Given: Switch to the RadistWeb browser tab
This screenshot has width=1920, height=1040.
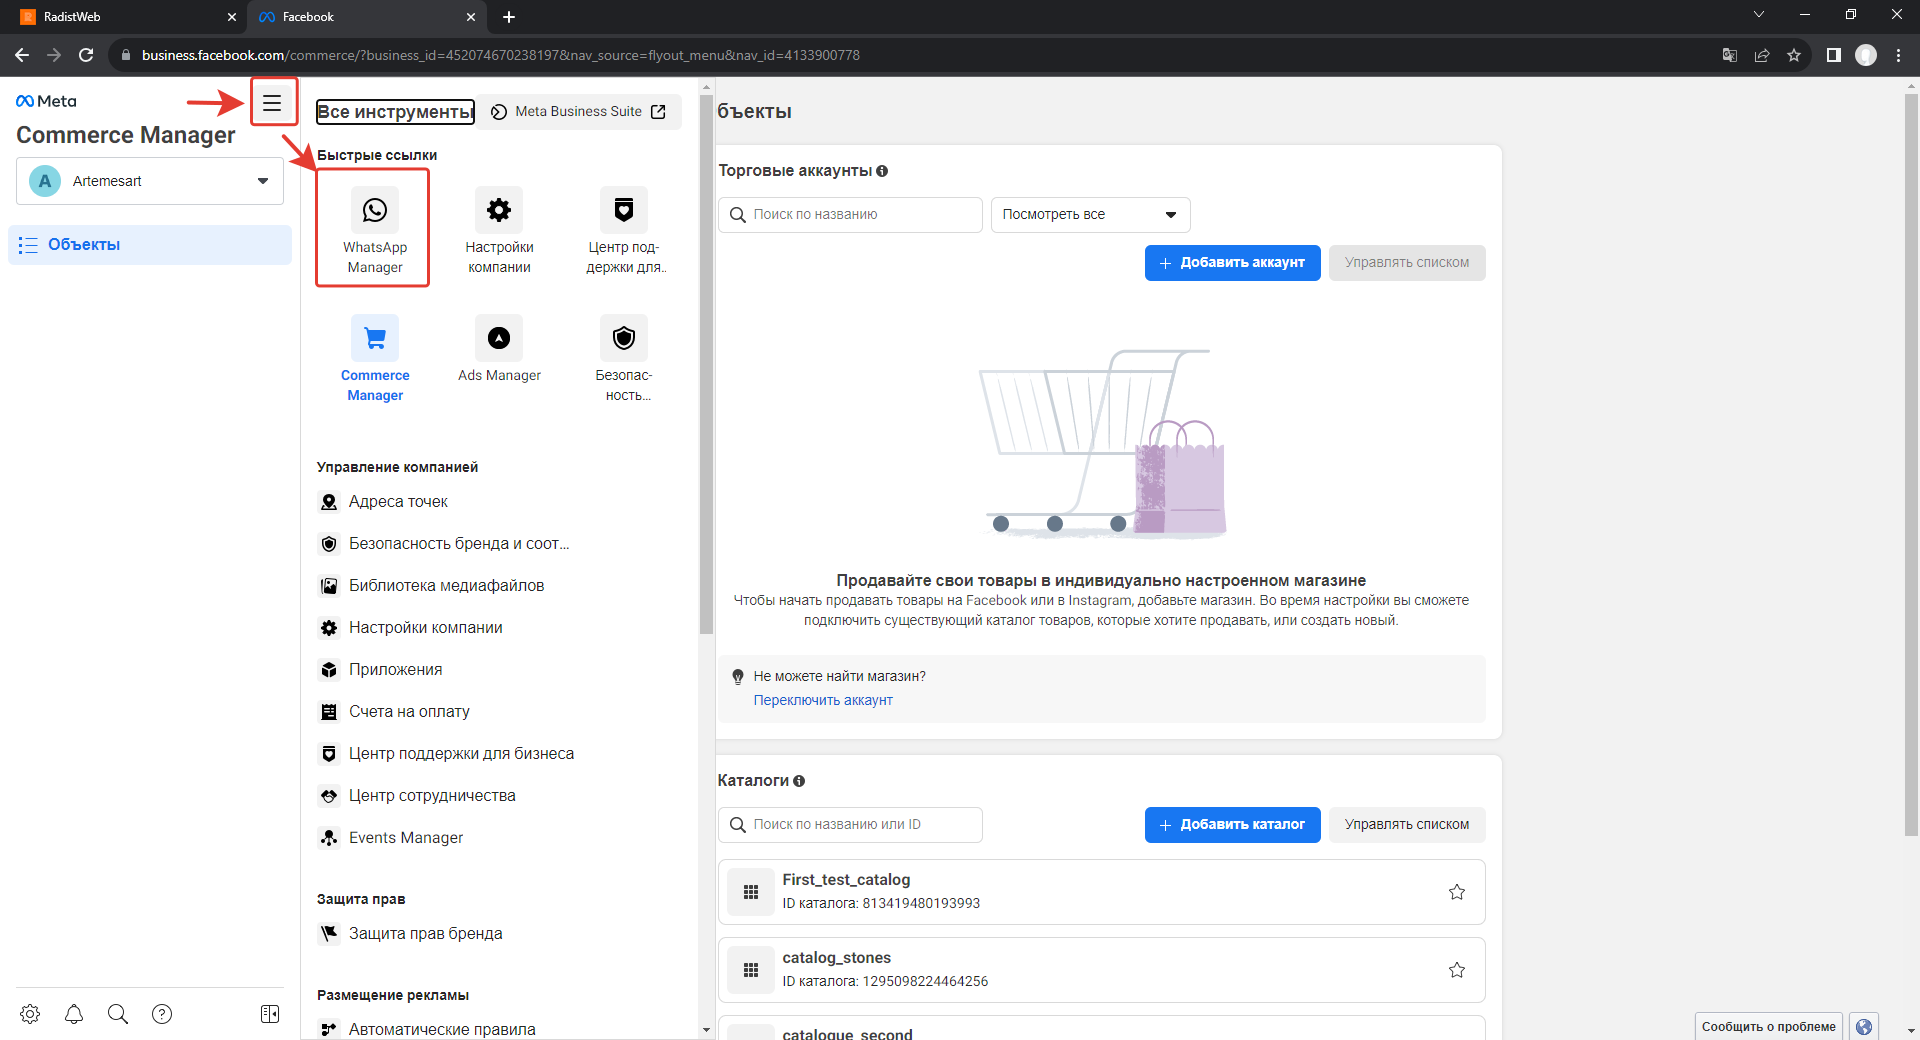Looking at the screenshot, I should click(125, 17).
